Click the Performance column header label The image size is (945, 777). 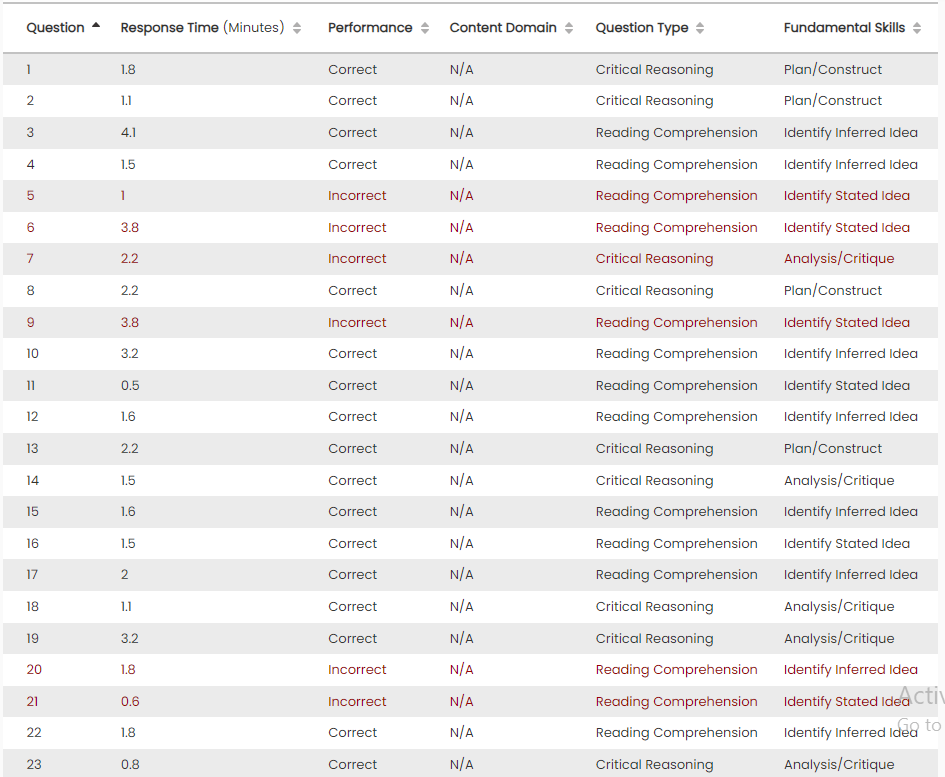tap(370, 28)
